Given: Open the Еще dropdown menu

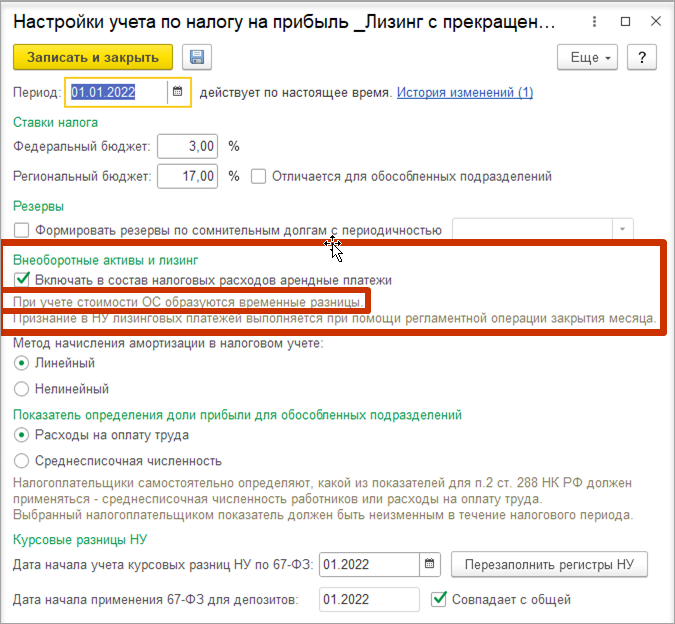Looking at the screenshot, I should [587, 57].
